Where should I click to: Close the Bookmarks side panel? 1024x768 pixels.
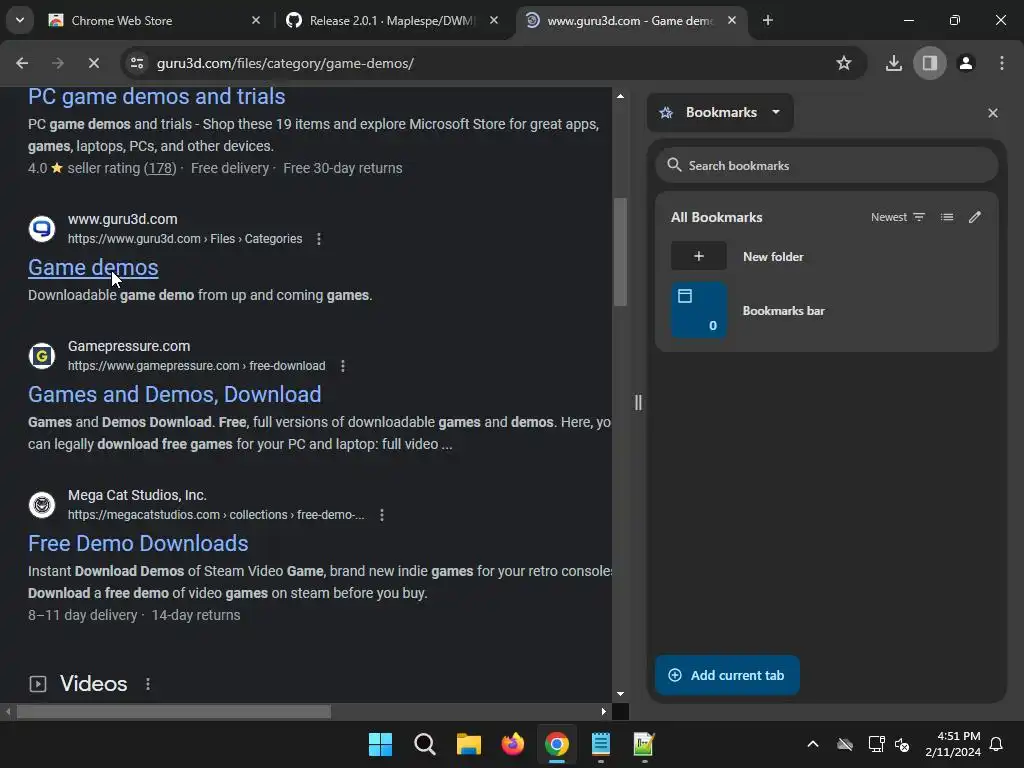(x=993, y=113)
